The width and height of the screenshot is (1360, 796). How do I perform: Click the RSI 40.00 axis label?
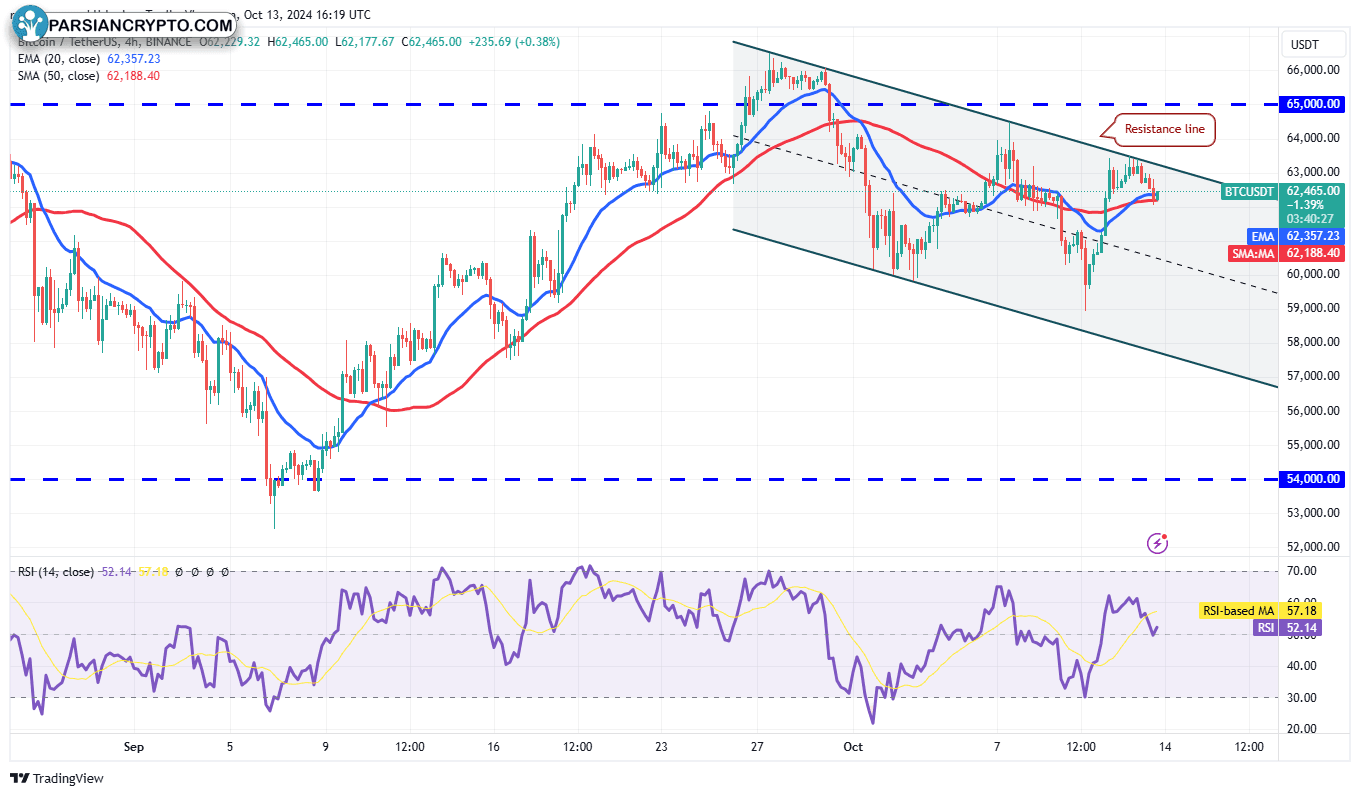pos(1301,666)
